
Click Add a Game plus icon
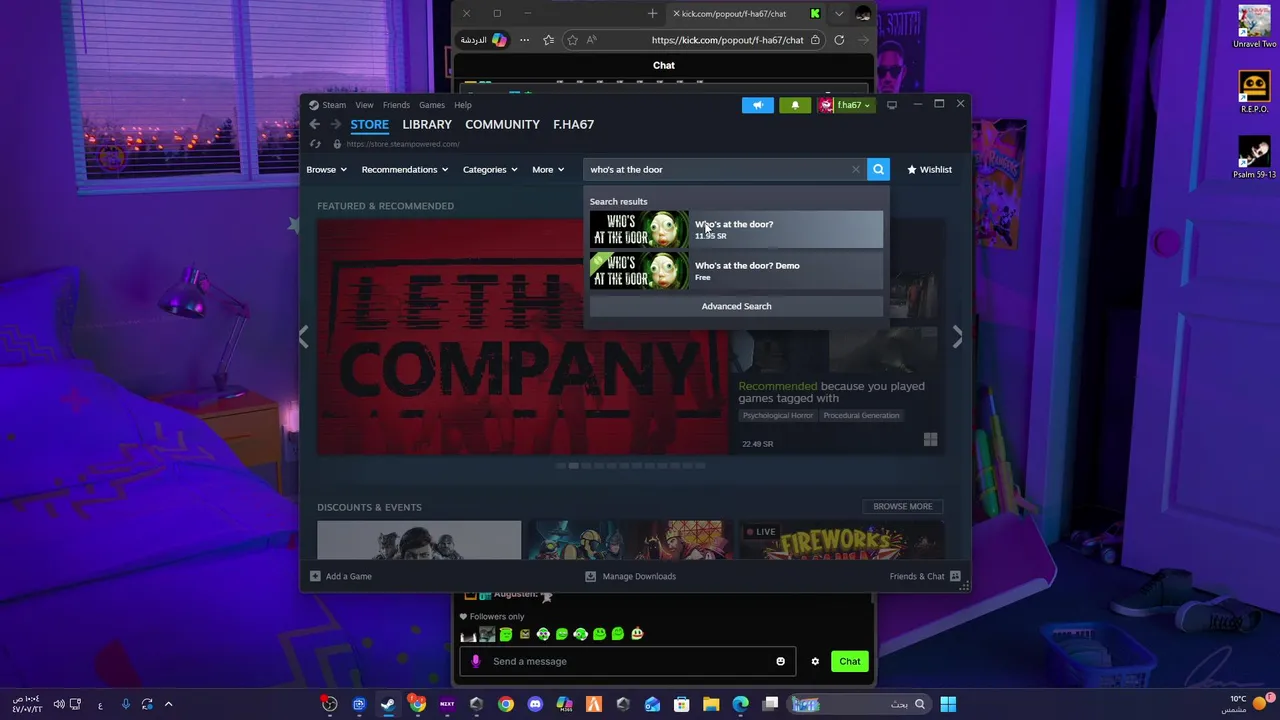315,576
